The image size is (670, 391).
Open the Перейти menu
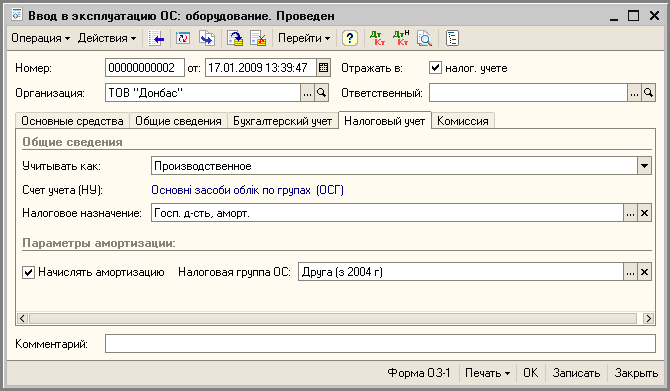coord(304,38)
